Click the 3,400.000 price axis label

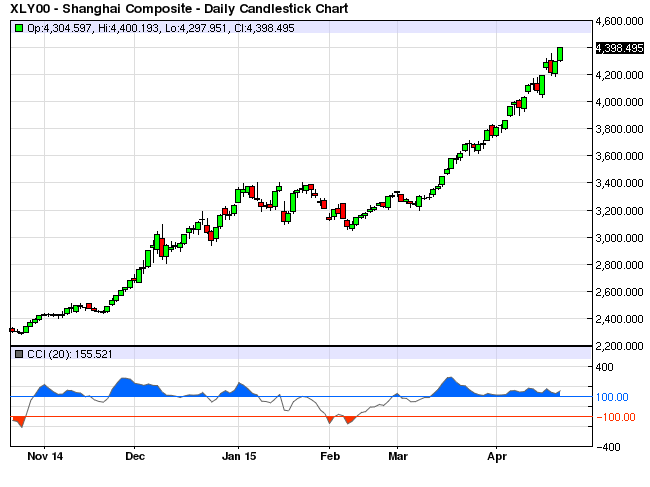(x=619, y=183)
